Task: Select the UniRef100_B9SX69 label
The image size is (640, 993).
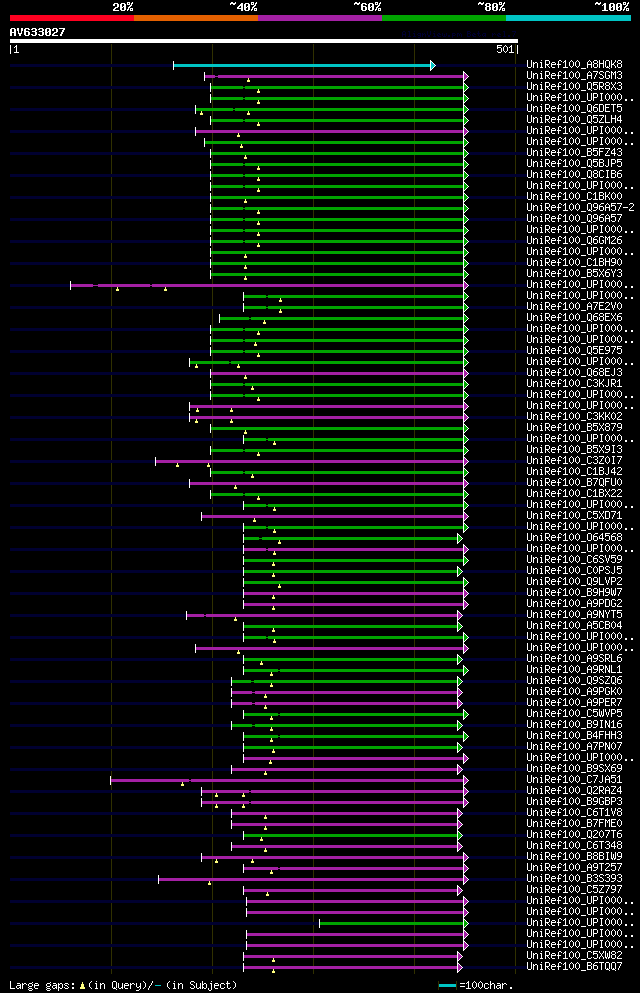Action: 574,769
